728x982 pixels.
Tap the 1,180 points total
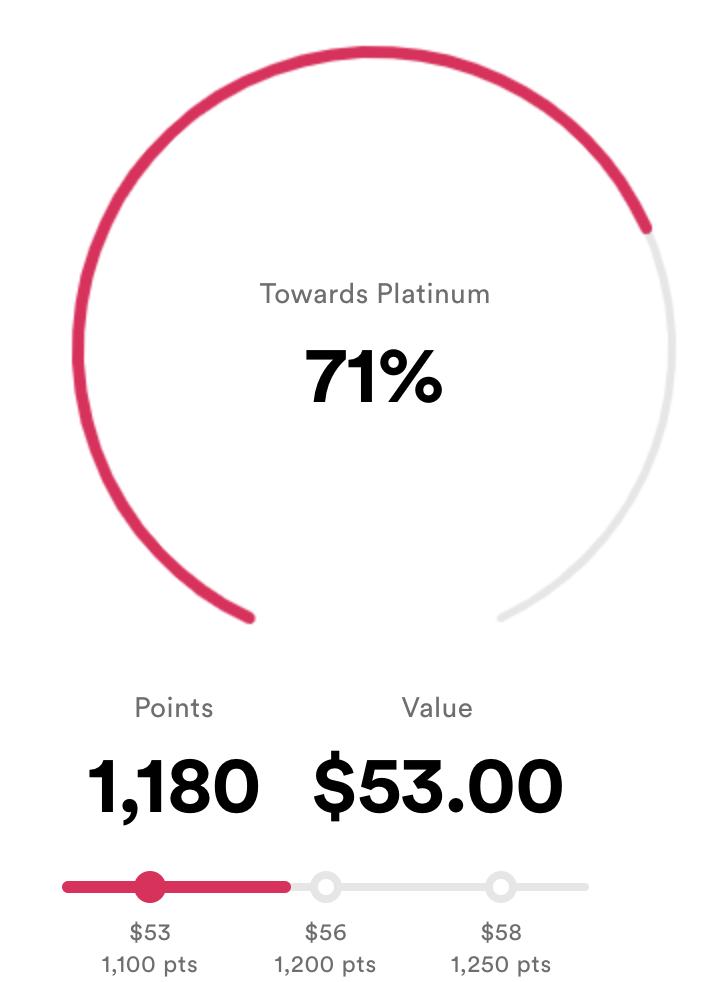tap(173, 787)
